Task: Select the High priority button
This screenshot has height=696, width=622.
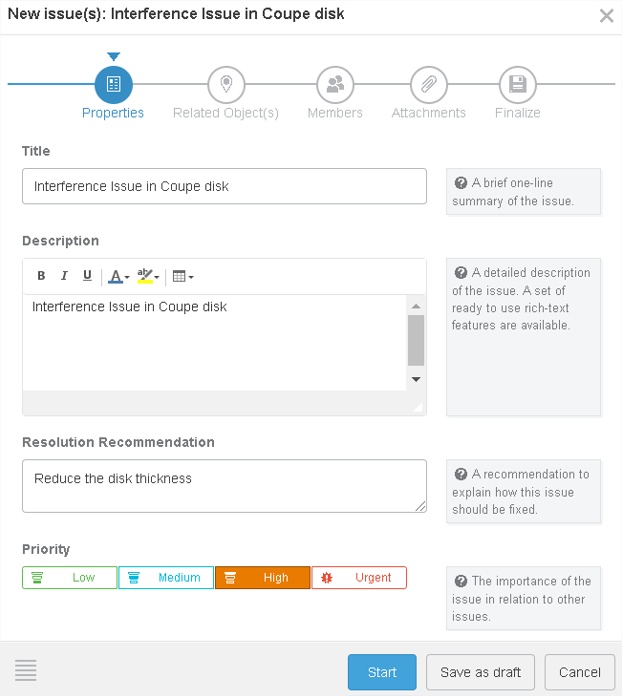Action: pyautogui.click(x=262, y=578)
